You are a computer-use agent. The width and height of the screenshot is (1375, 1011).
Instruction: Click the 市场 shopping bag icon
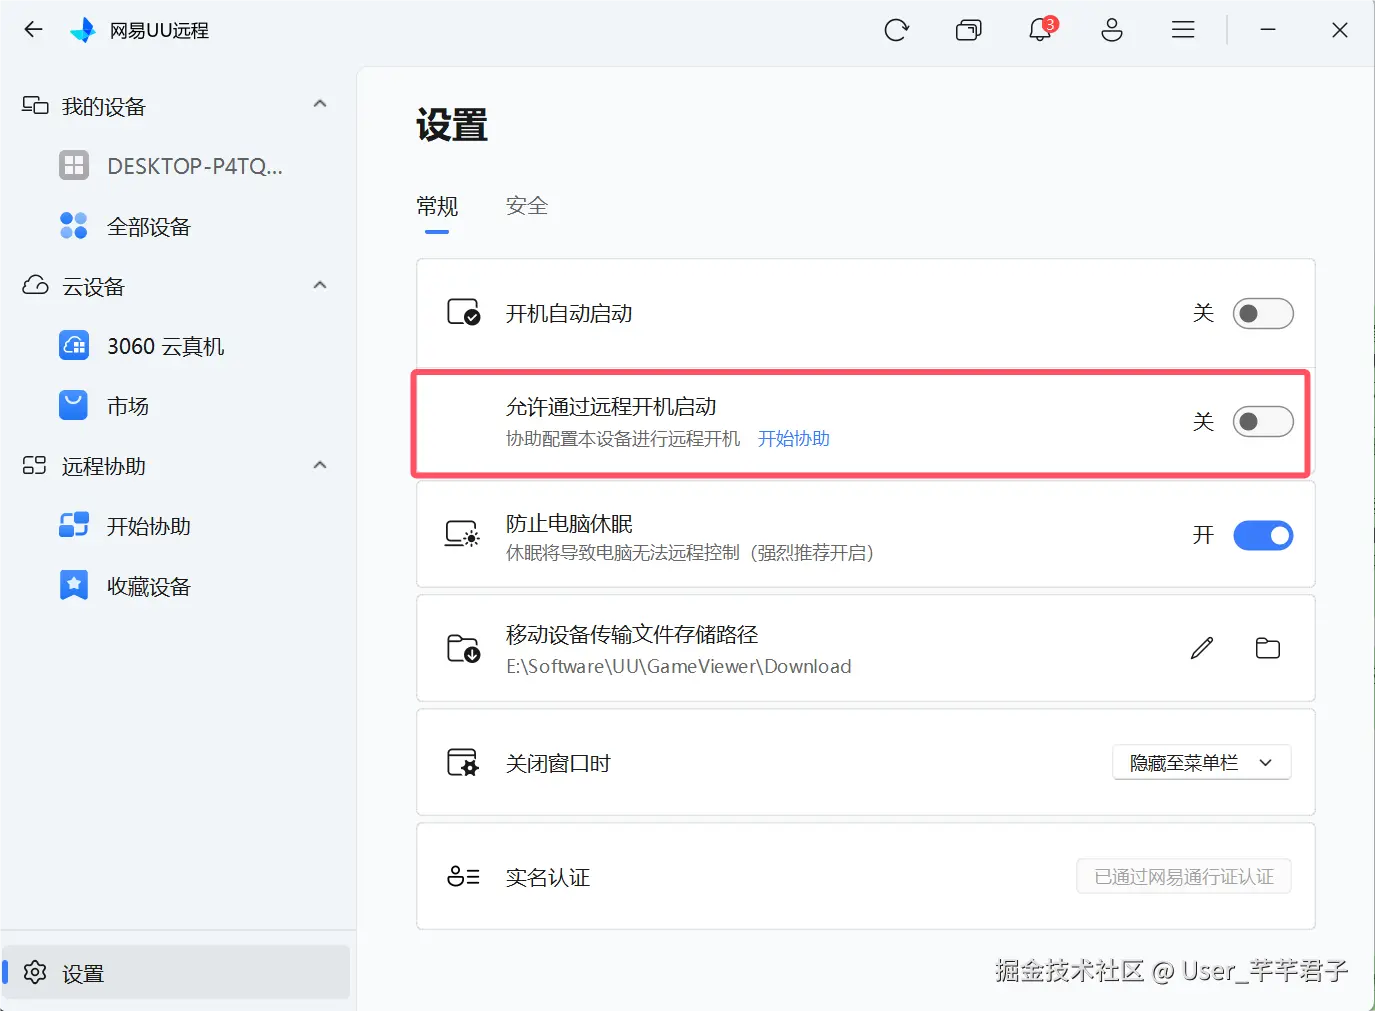74,406
